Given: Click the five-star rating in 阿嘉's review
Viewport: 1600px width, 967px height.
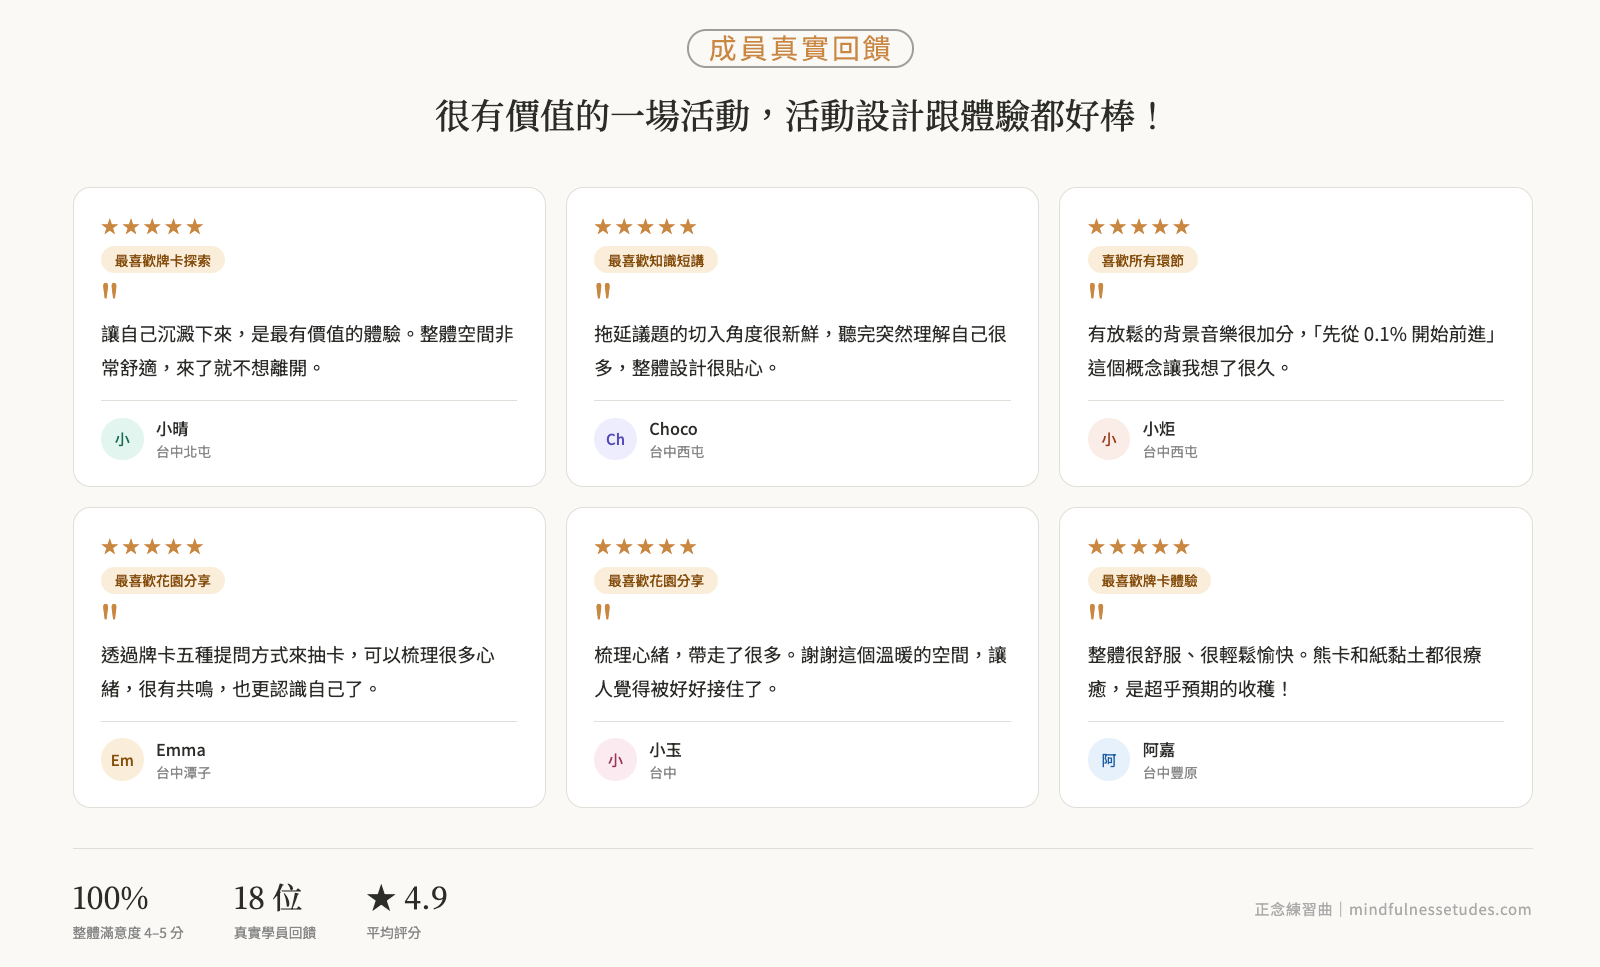Looking at the screenshot, I should [x=1138, y=547].
